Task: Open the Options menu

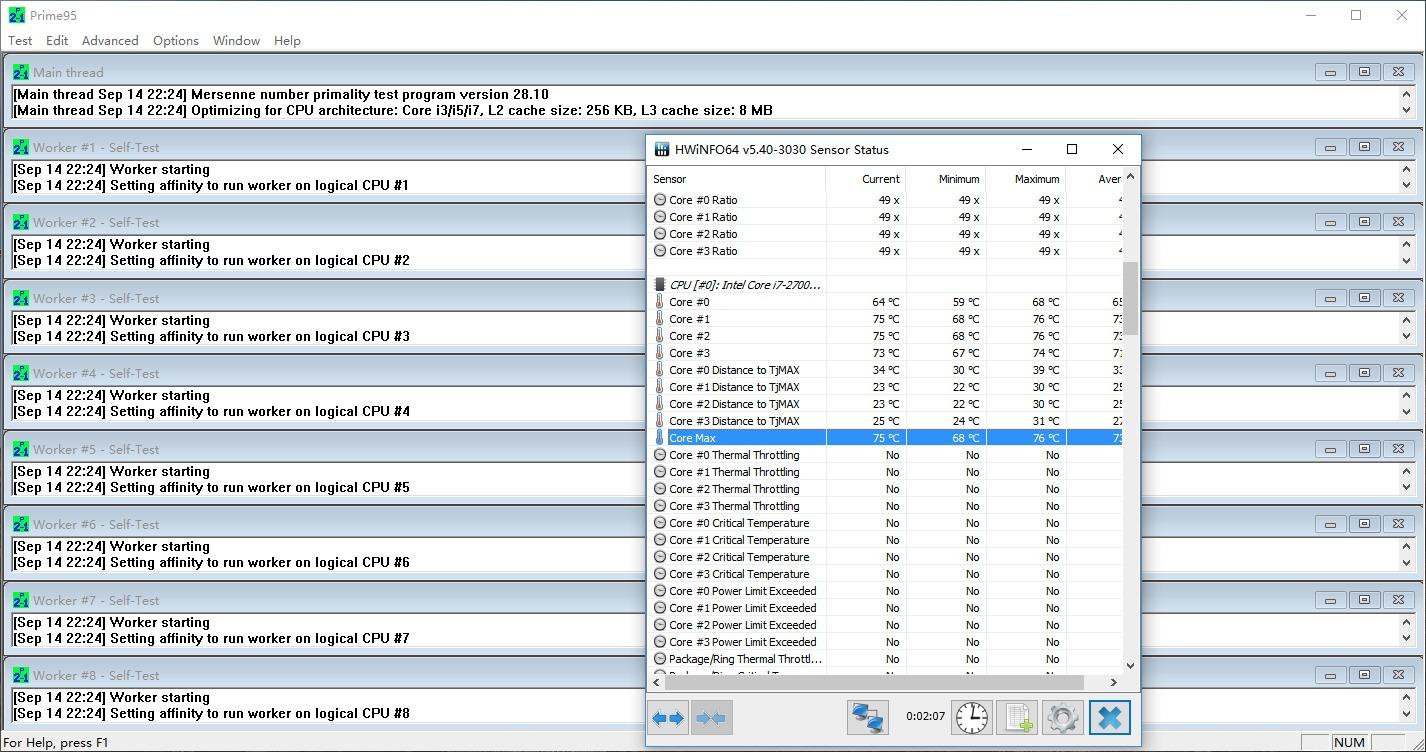Action: coord(176,41)
